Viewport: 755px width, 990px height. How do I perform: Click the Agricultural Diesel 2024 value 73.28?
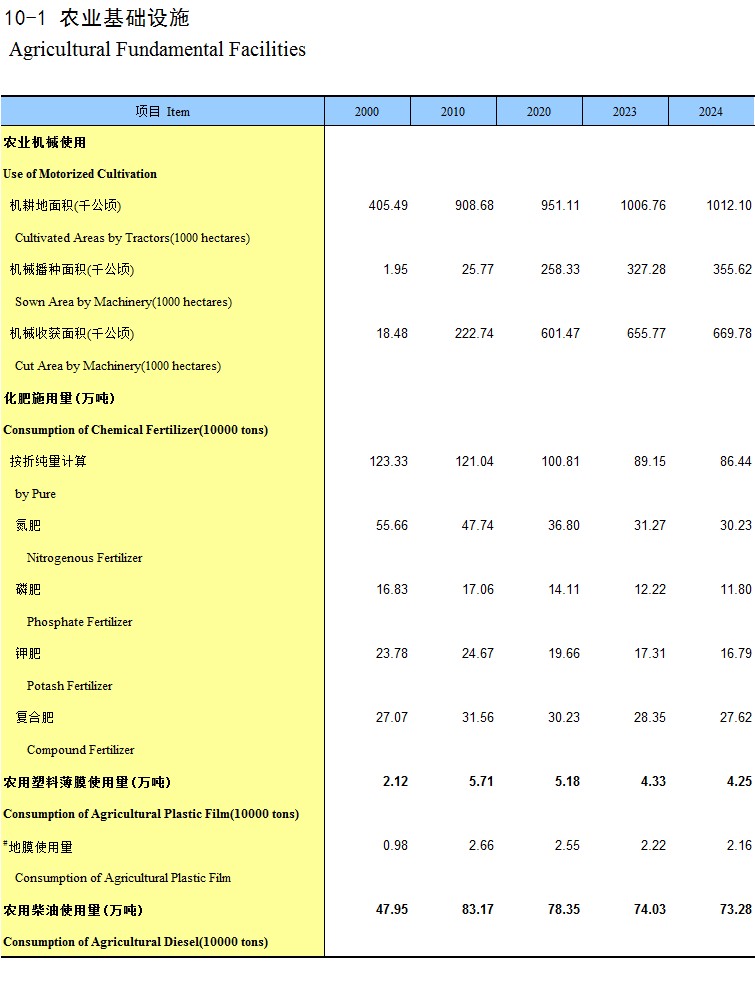coord(732,910)
